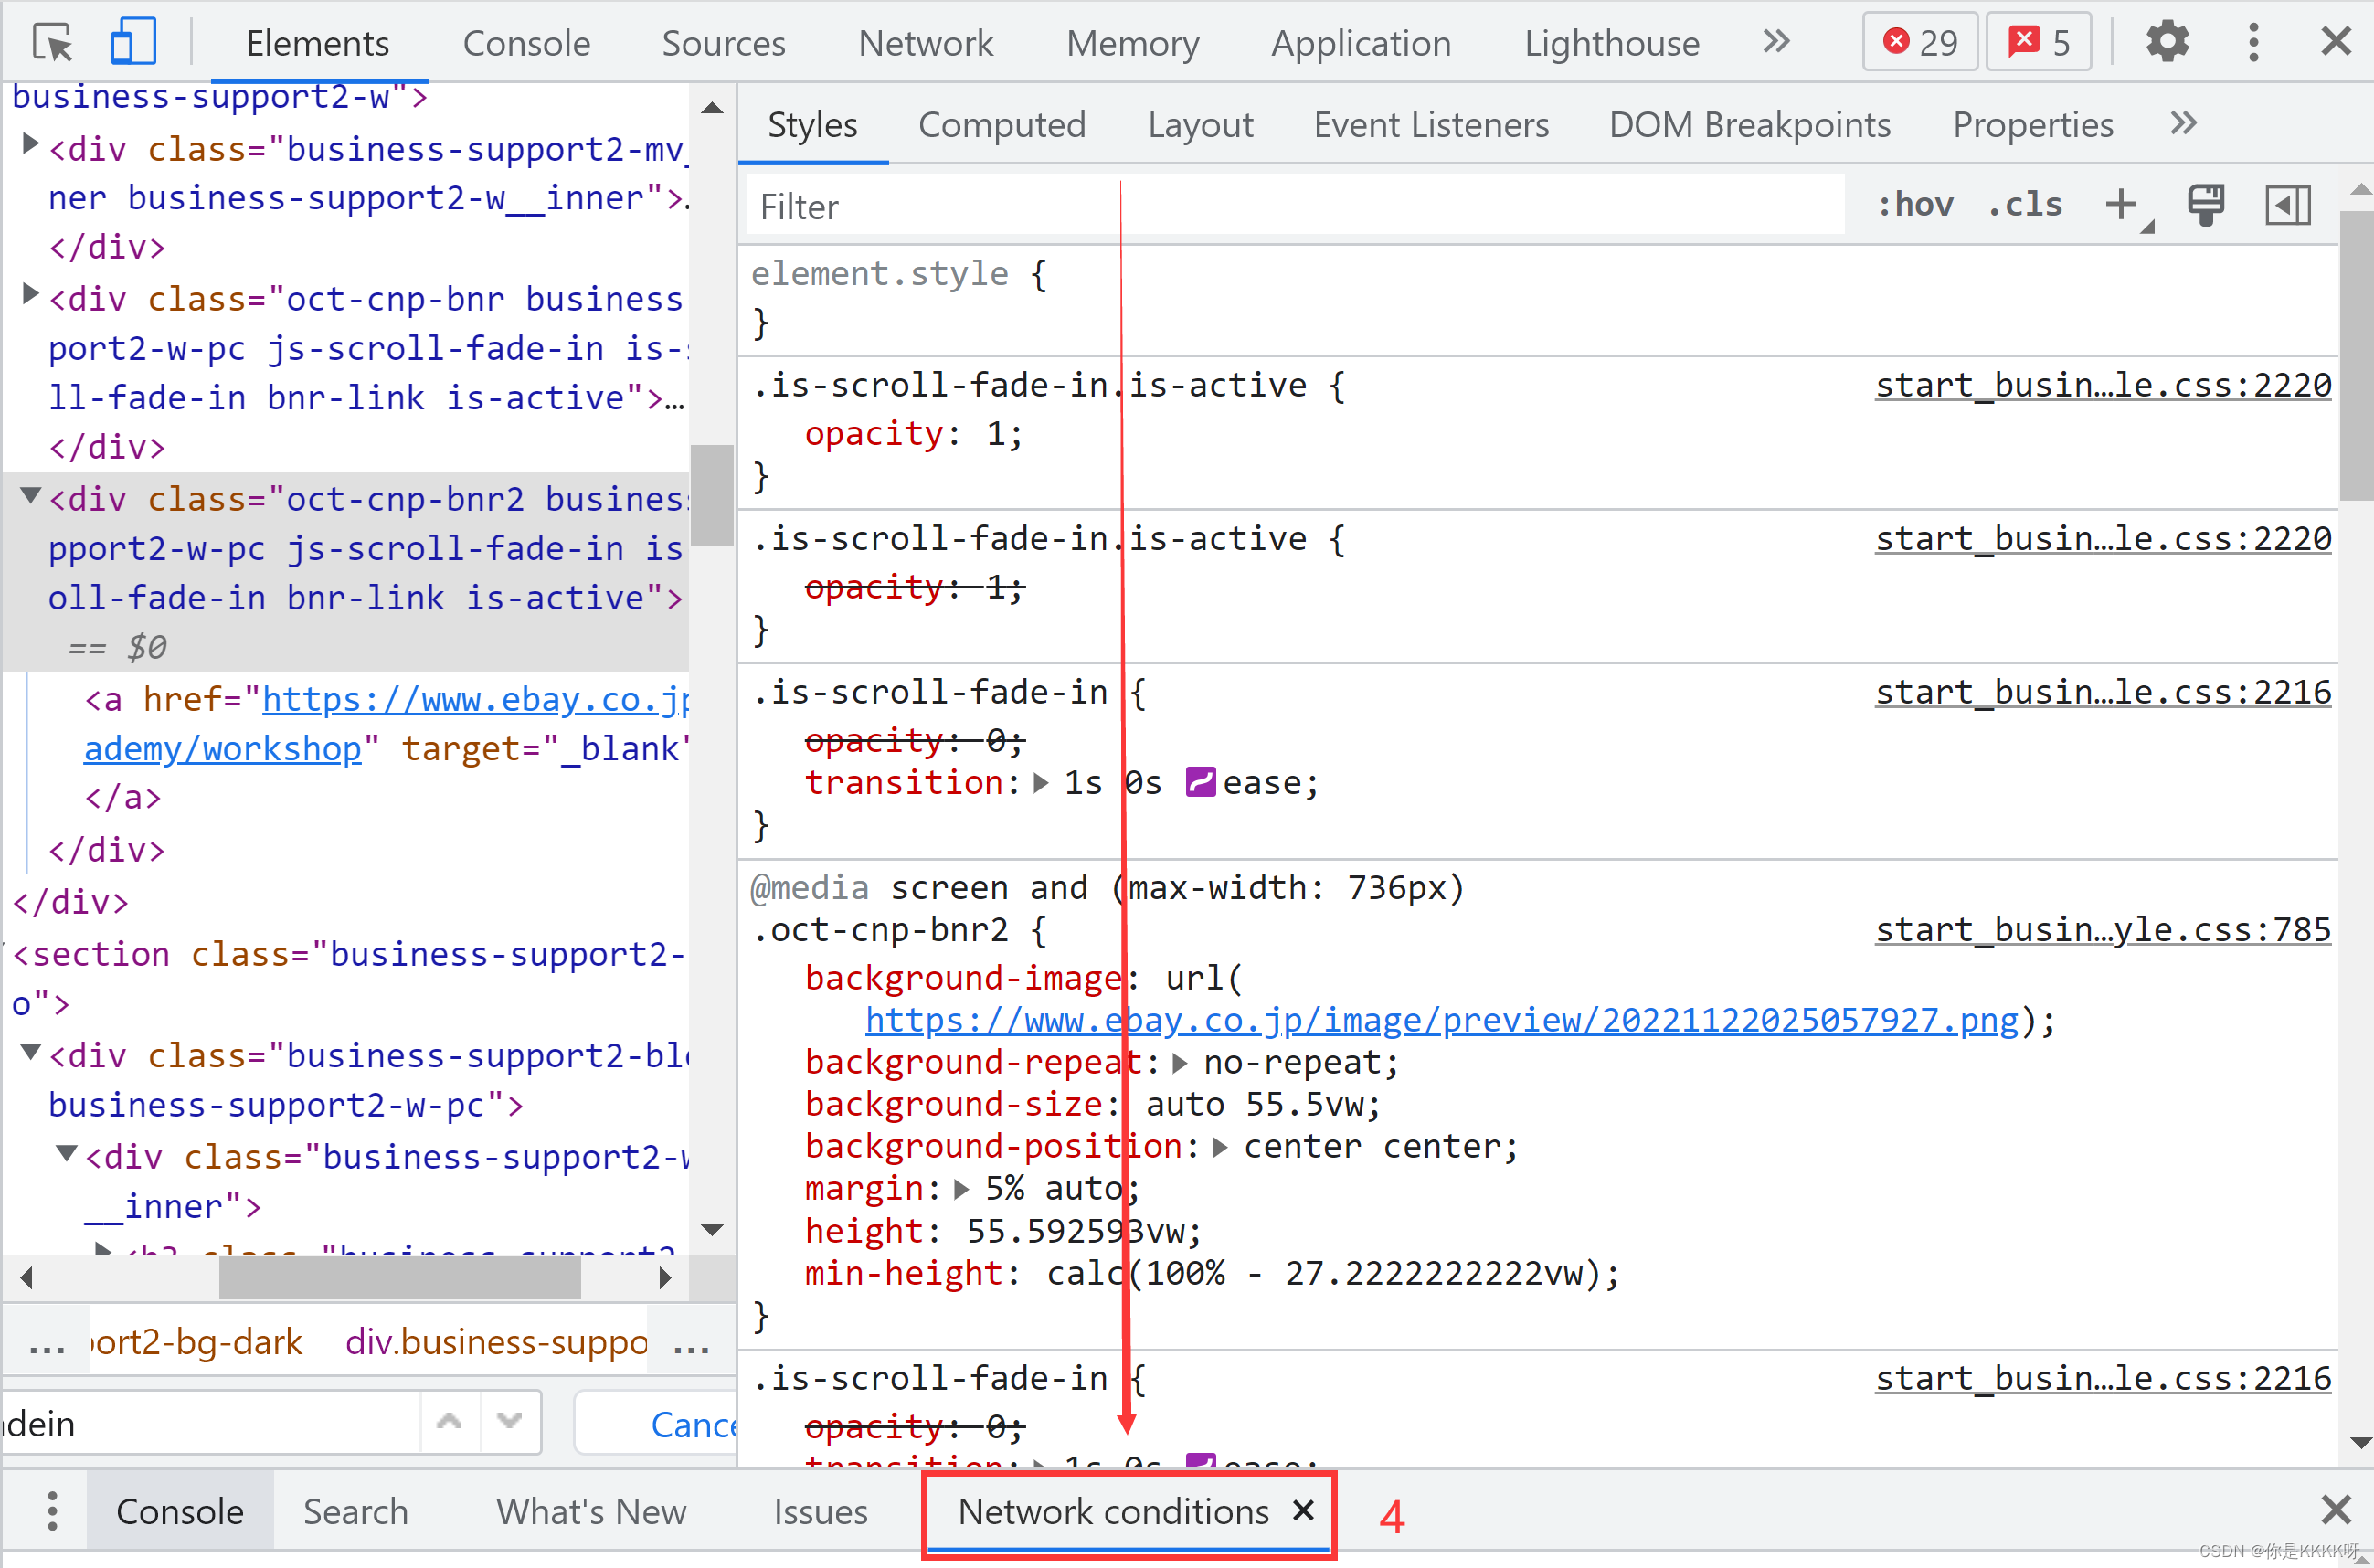Open the DevTools three-dot customize menu
The image size is (2374, 1568).
[x=2253, y=42]
